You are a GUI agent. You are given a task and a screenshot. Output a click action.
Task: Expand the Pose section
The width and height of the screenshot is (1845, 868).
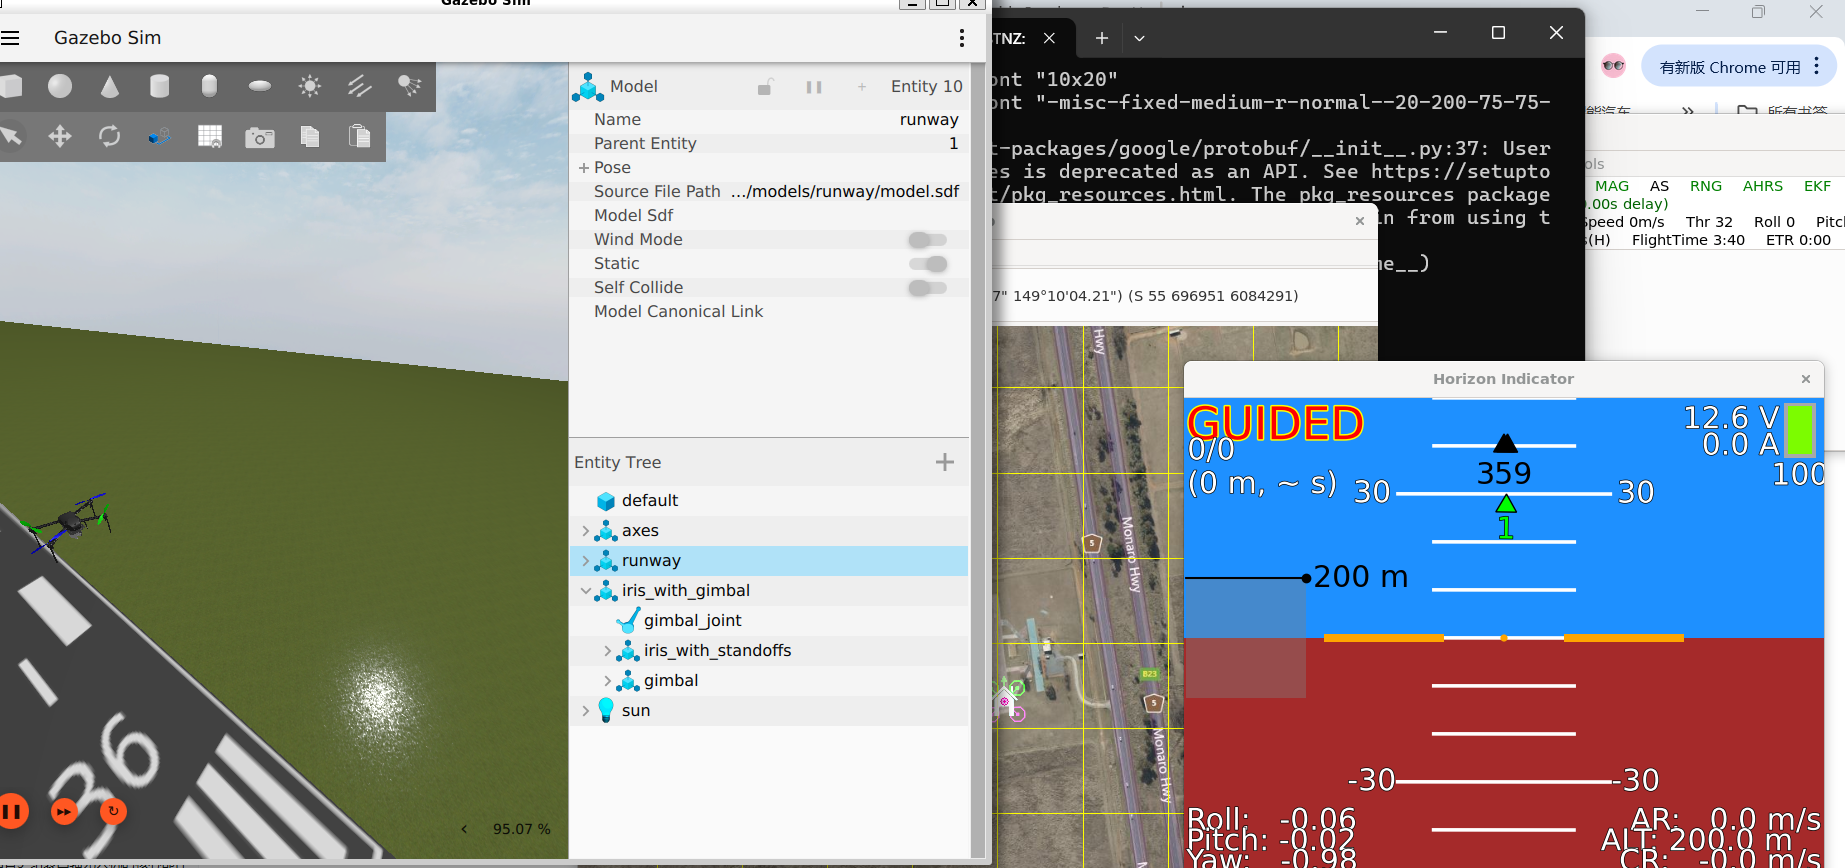pyautogui.click(x=583, y=168)
